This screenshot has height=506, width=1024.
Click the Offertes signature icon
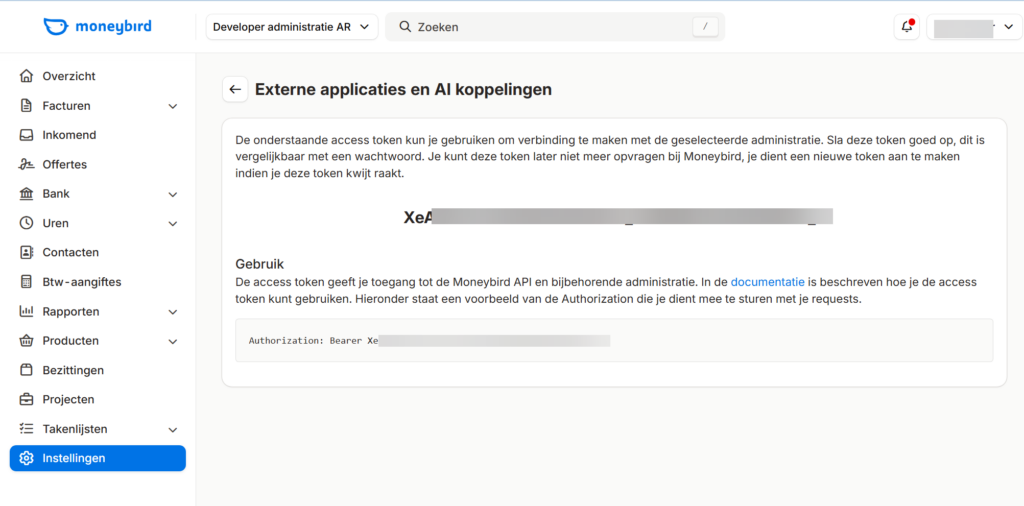click(26, 165)
